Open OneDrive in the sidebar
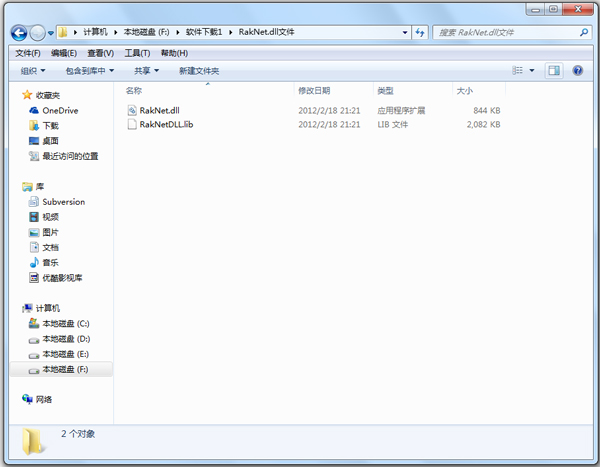Viewport: 600px width, 467px height. (59, 110)
